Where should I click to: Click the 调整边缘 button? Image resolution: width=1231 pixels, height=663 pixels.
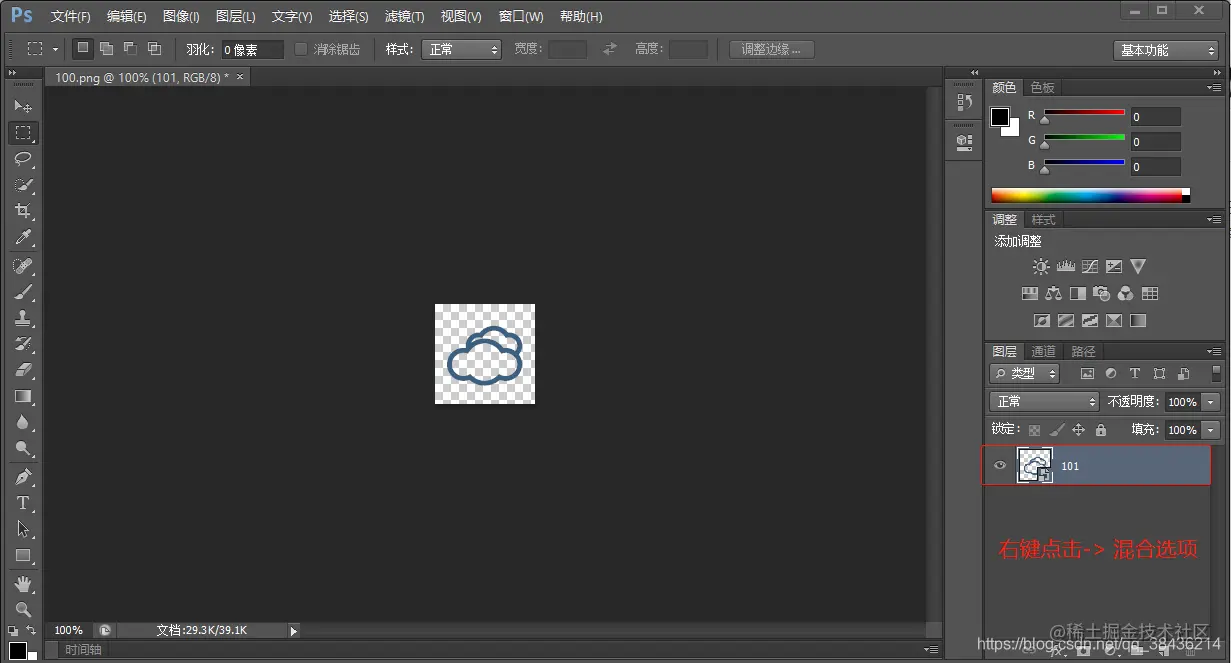click(x=771, y=49)
